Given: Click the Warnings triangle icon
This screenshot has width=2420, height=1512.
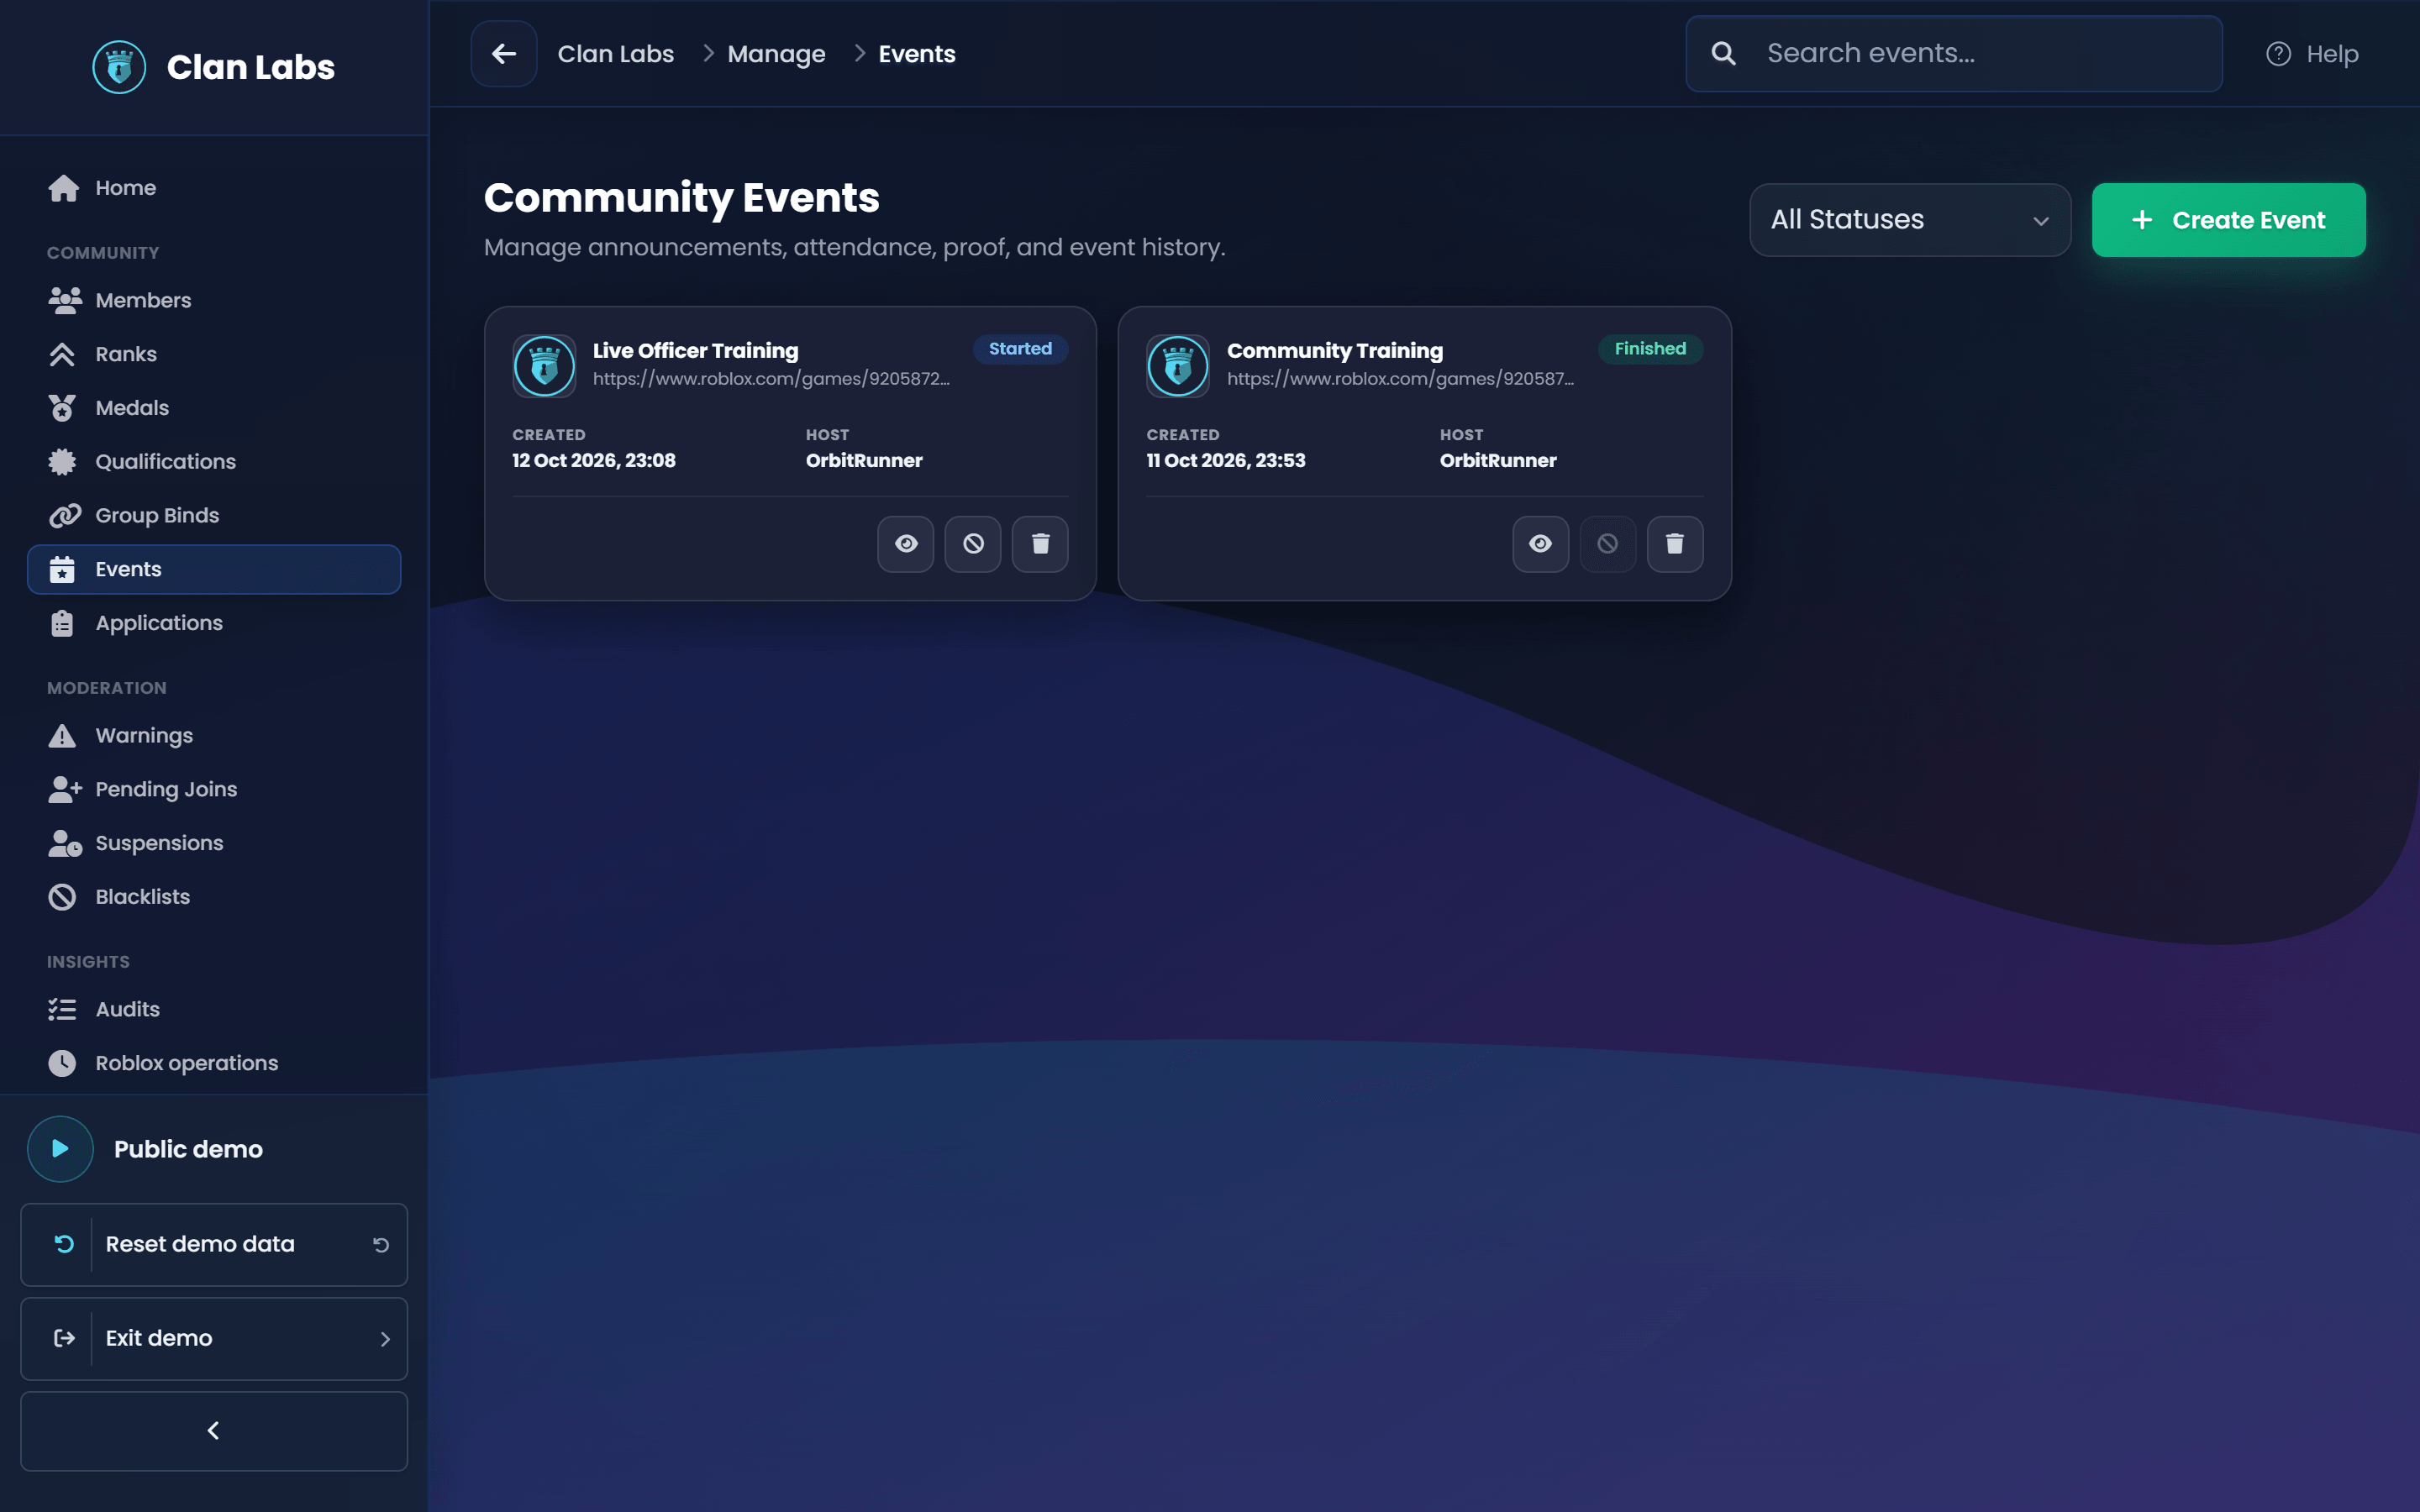Looking at the screenshot, I should (62, 736).
